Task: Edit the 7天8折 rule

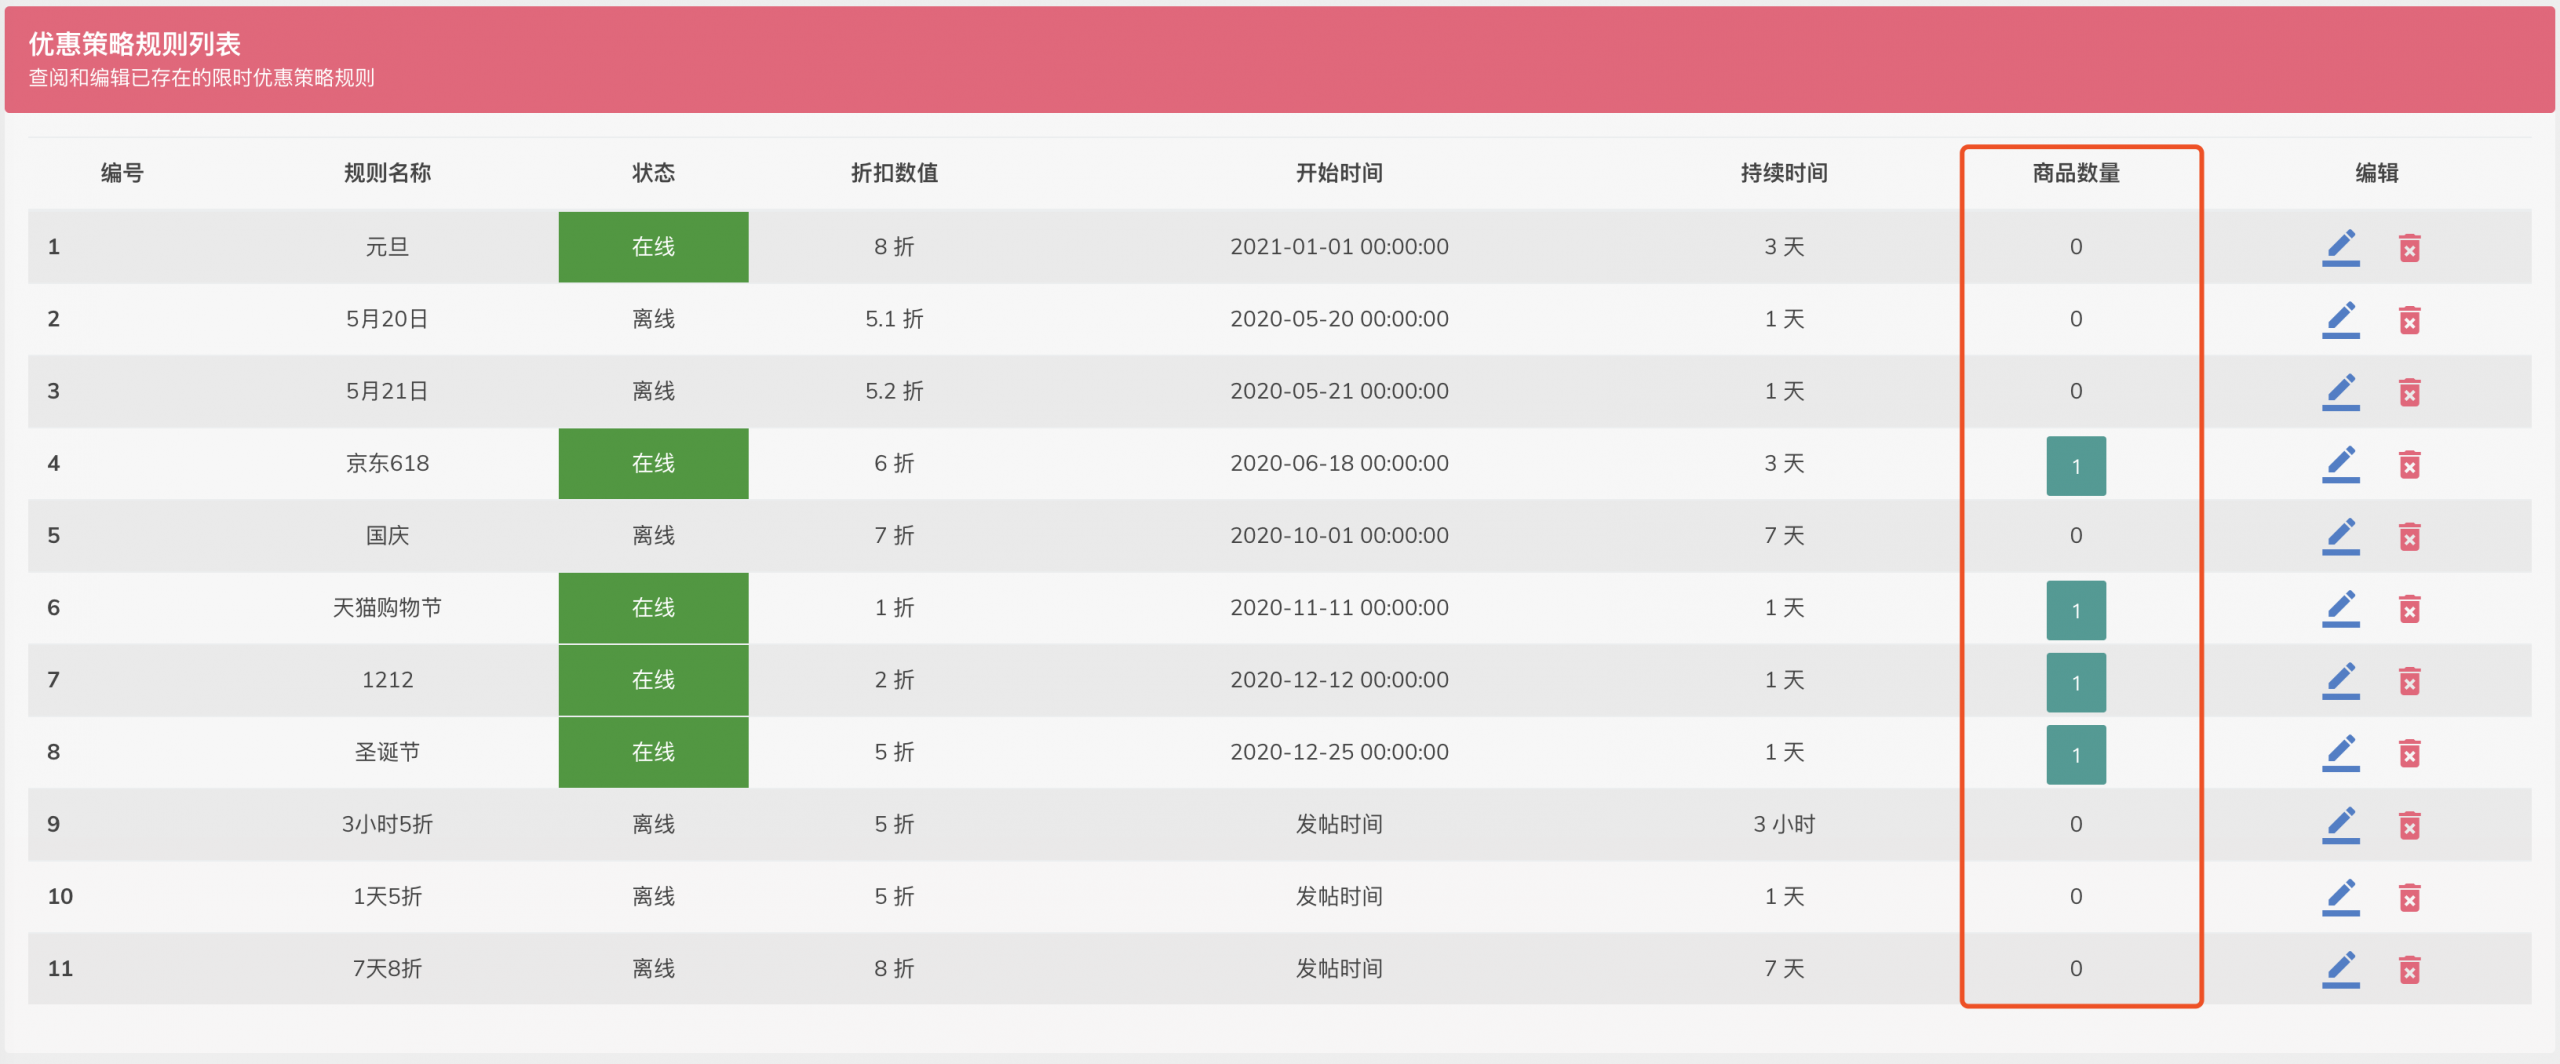Action: [x=2340, y=969]
